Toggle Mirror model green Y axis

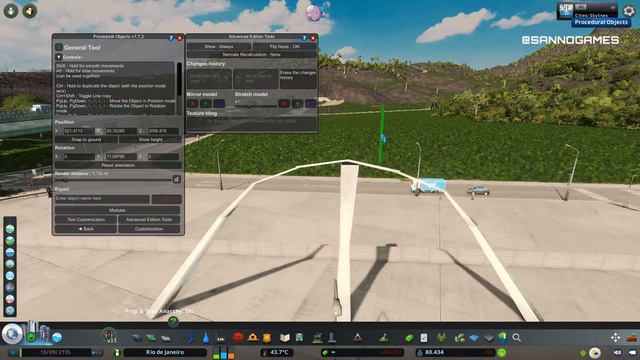coord(206,103)
